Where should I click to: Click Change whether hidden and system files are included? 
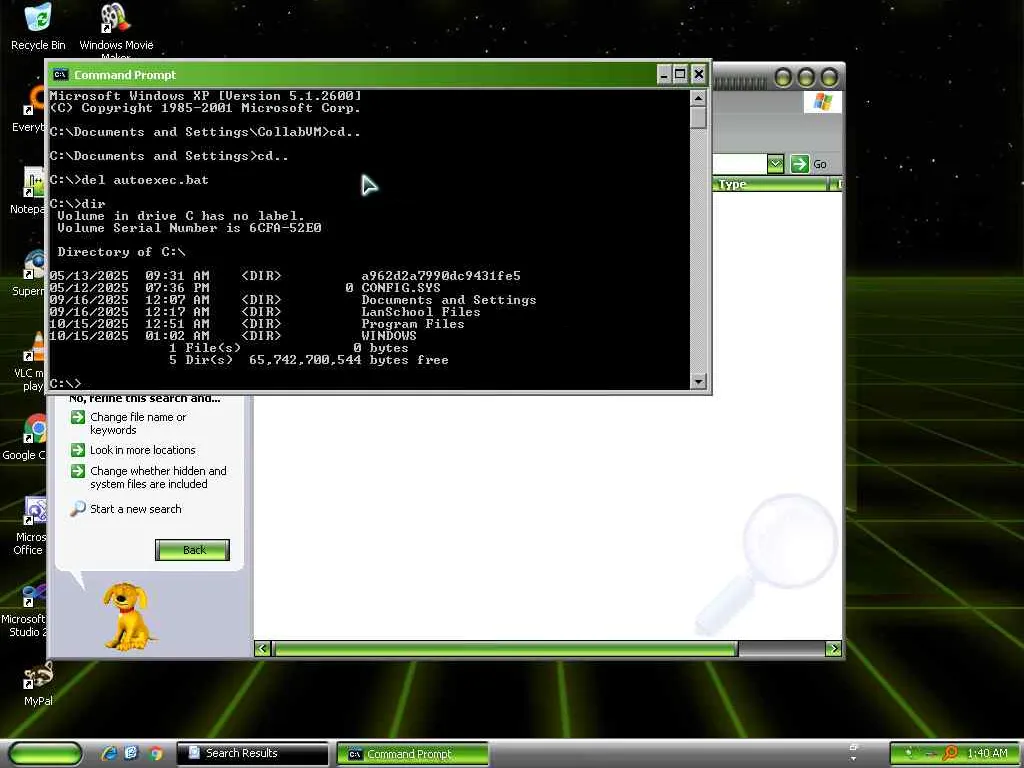(158, 477)
